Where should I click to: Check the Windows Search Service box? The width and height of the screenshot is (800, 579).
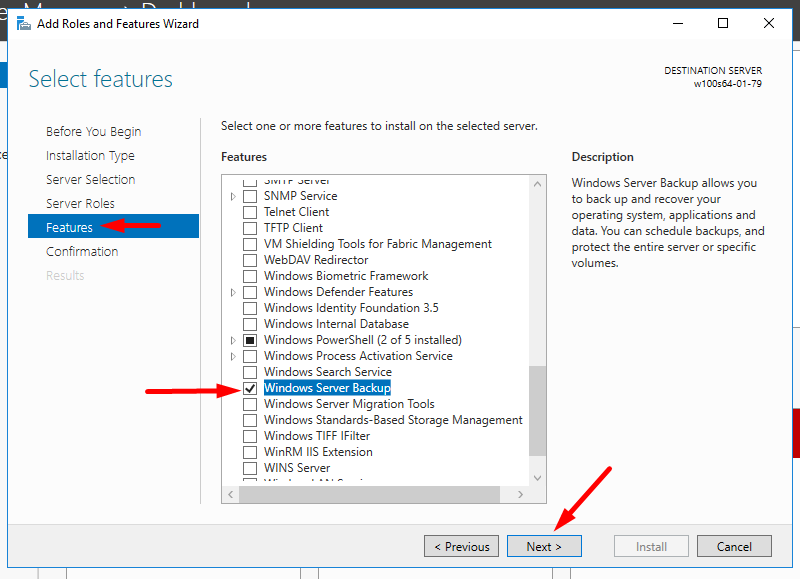pyautogui.click(x=250, y=372)
